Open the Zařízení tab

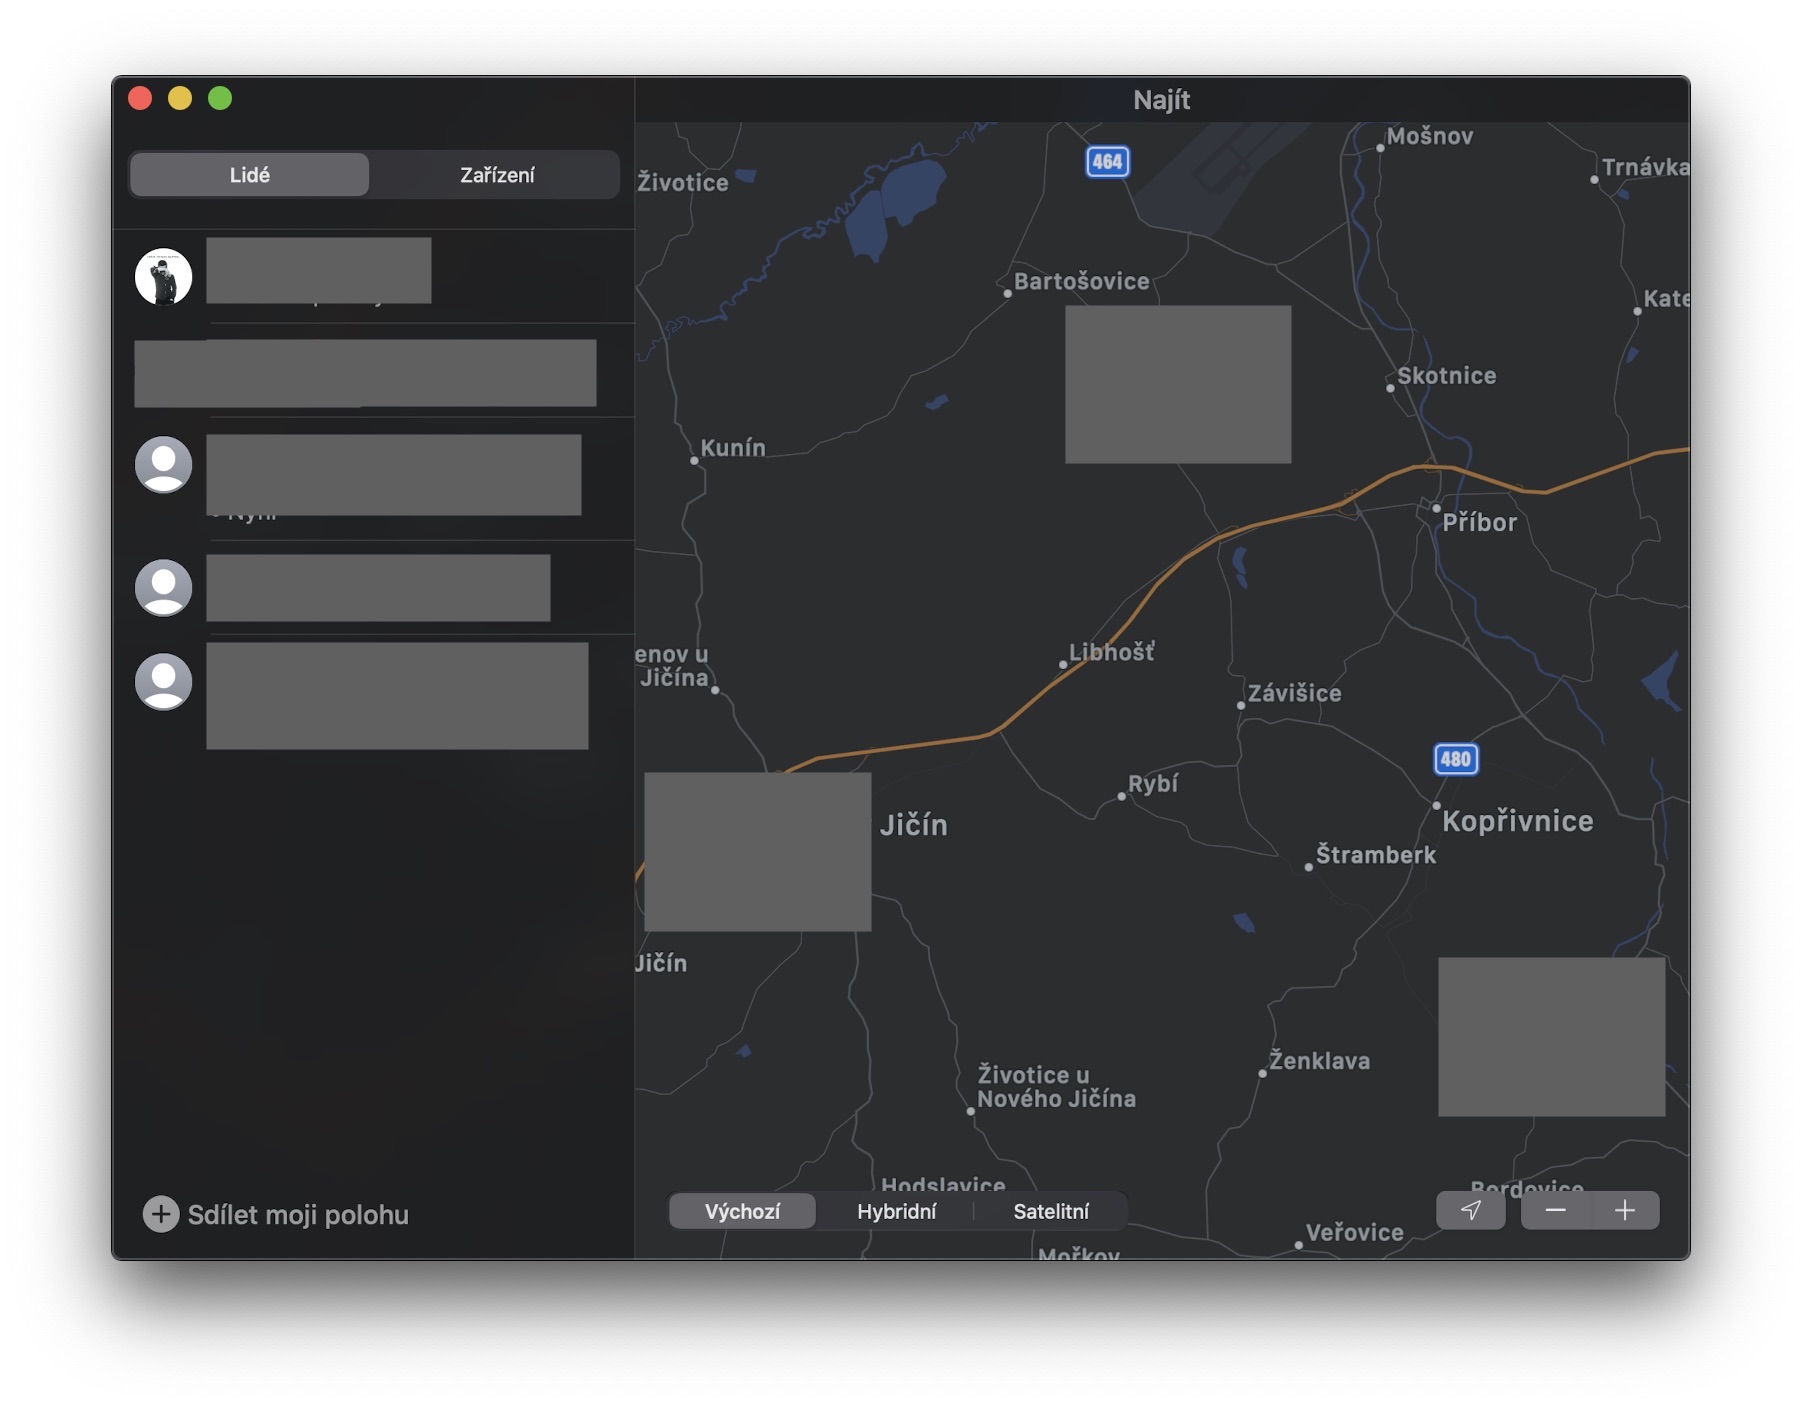497,175
